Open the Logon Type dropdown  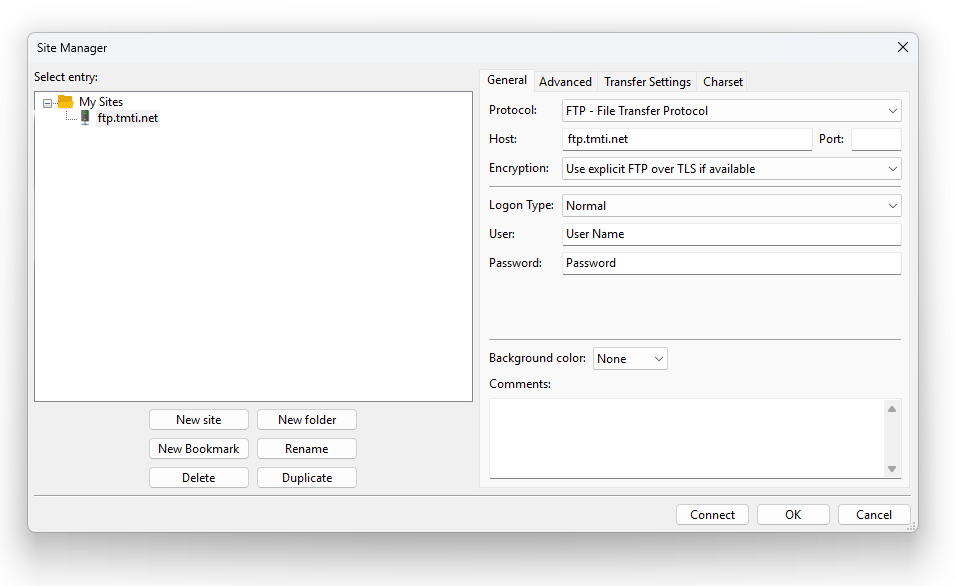tap(731, 206)
